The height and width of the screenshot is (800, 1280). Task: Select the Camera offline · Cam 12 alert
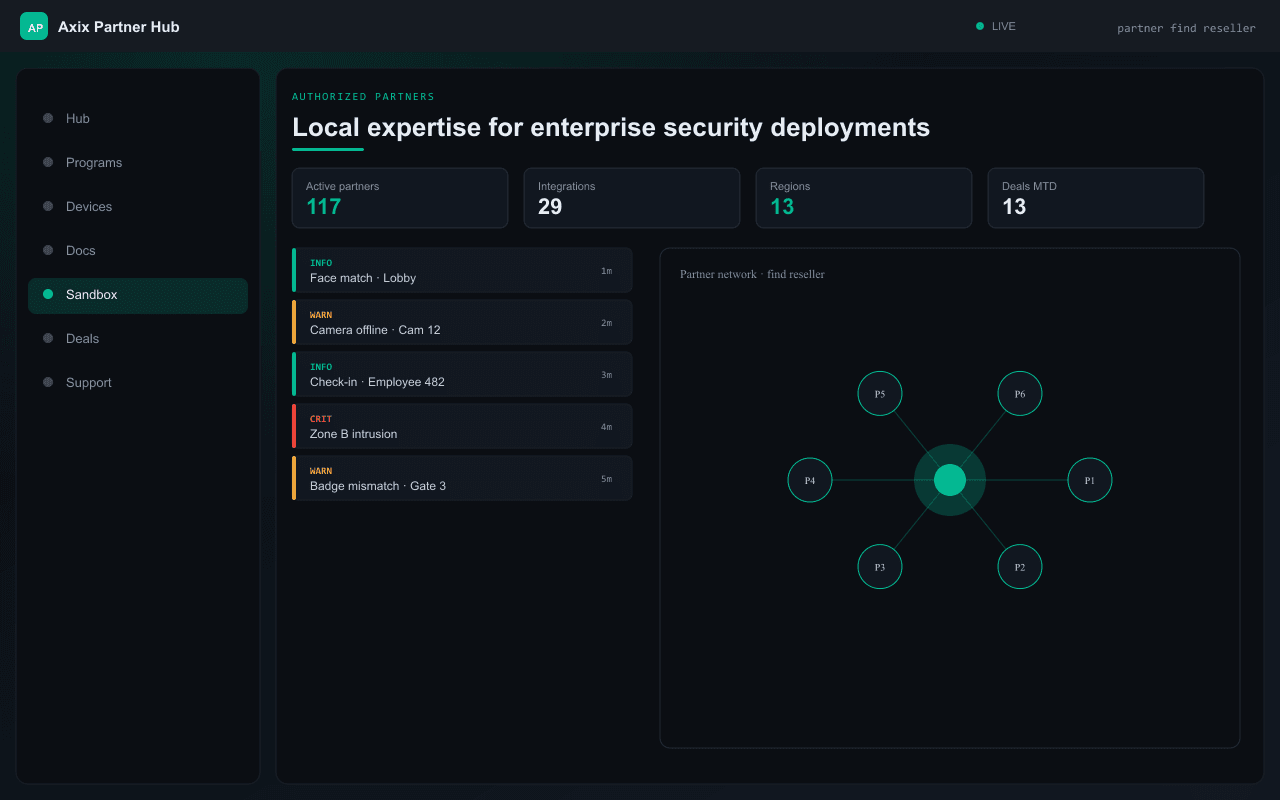(x=462, y=322)
